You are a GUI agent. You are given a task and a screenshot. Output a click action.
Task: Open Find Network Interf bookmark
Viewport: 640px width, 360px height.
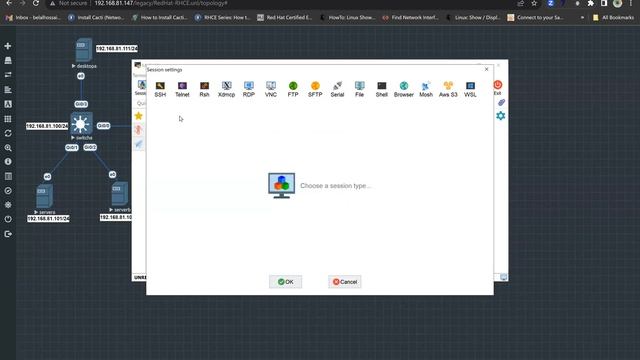(x=410, y=18)
